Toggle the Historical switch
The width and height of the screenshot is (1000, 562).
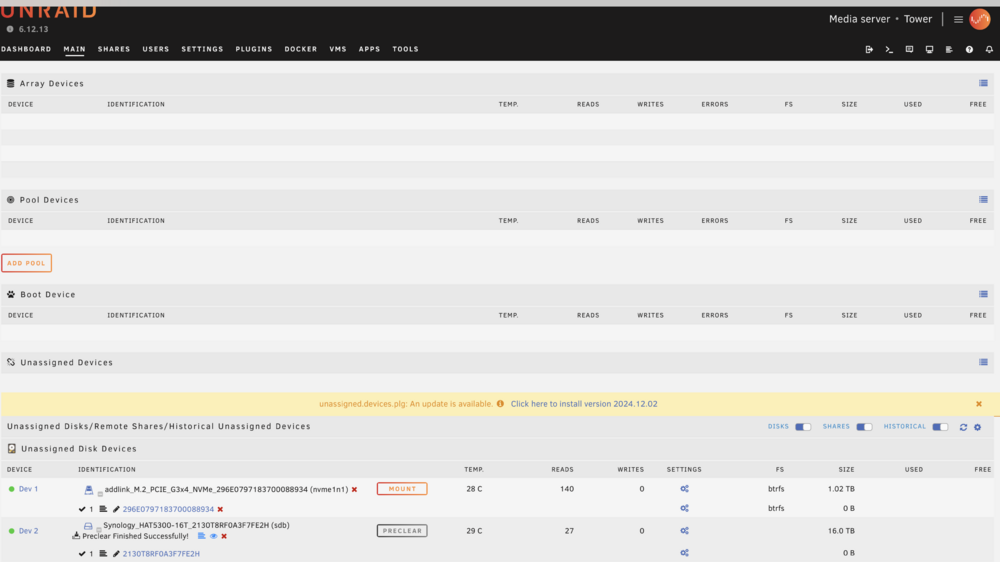coord(940,427)
